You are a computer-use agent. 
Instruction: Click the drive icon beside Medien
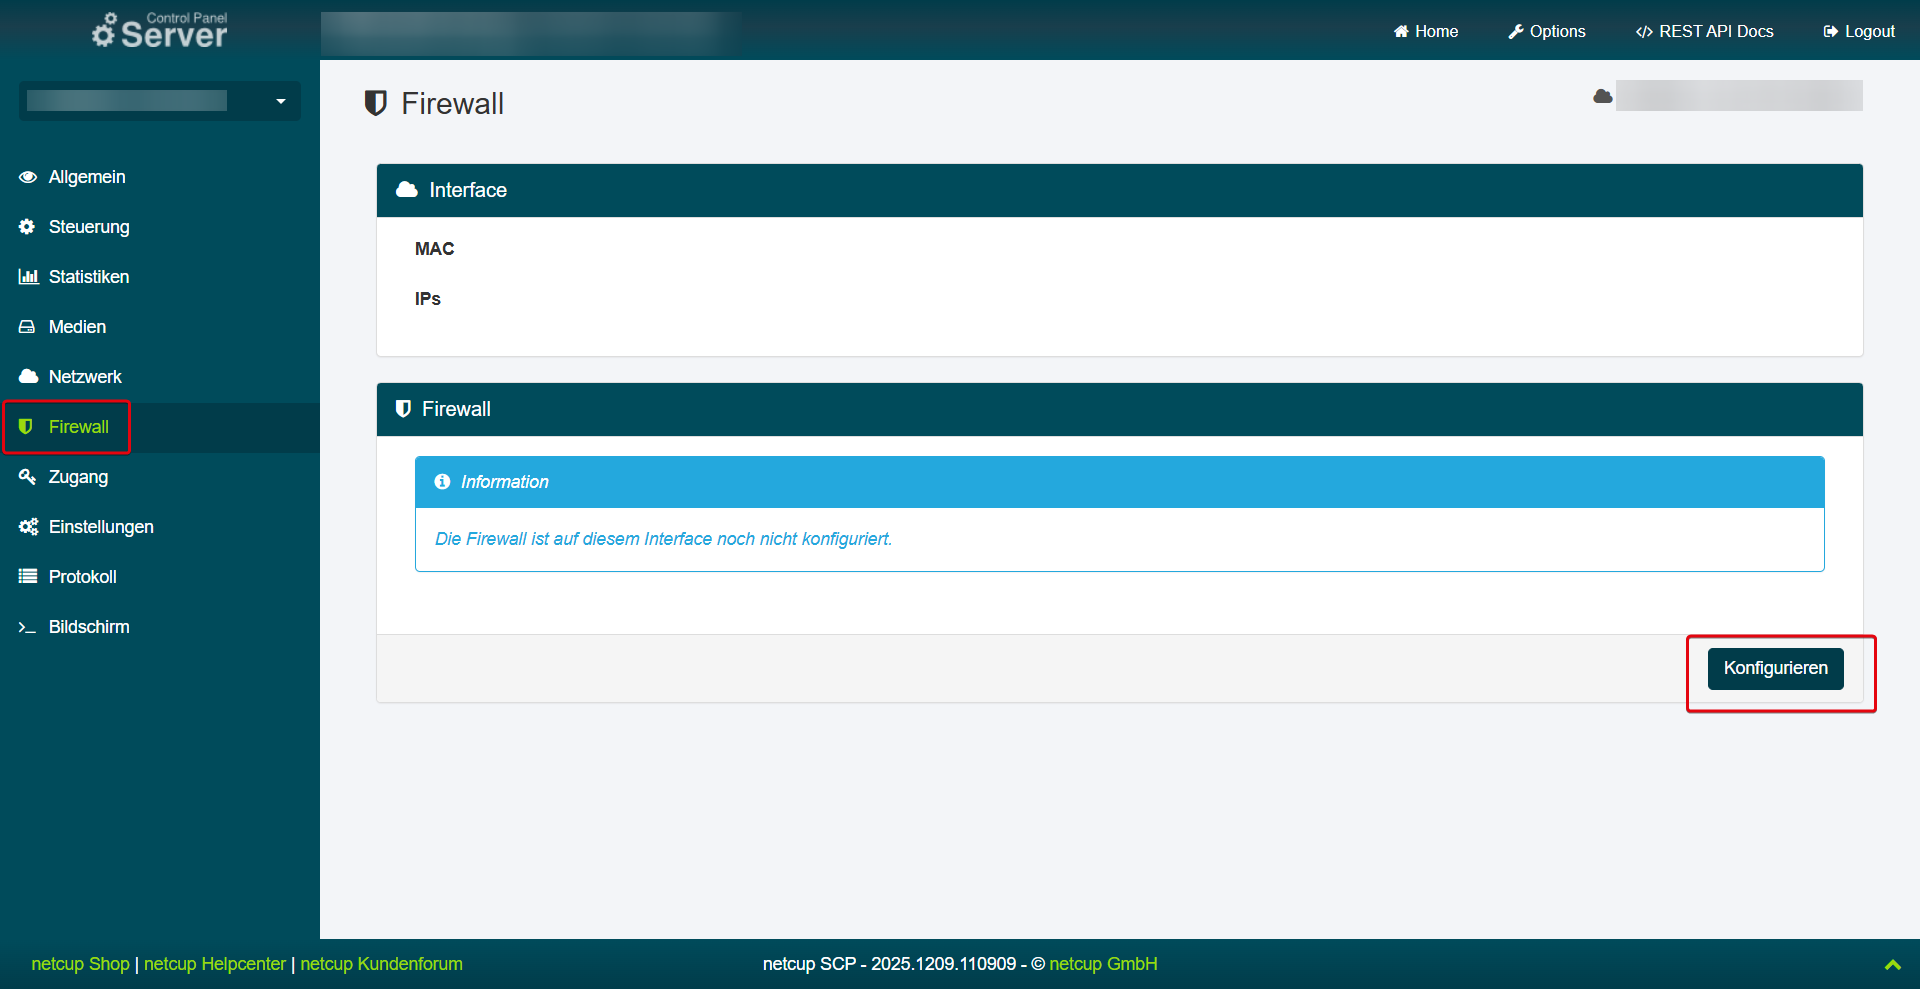coord(27,327)
